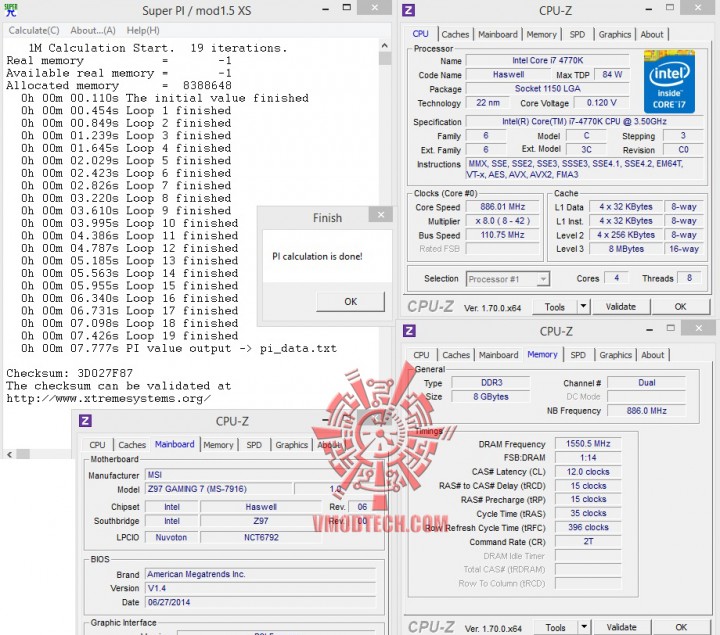Open the Calculate(C) menu in Super PI
This screenshot has width=720, height=635.
tap(34, 30)
